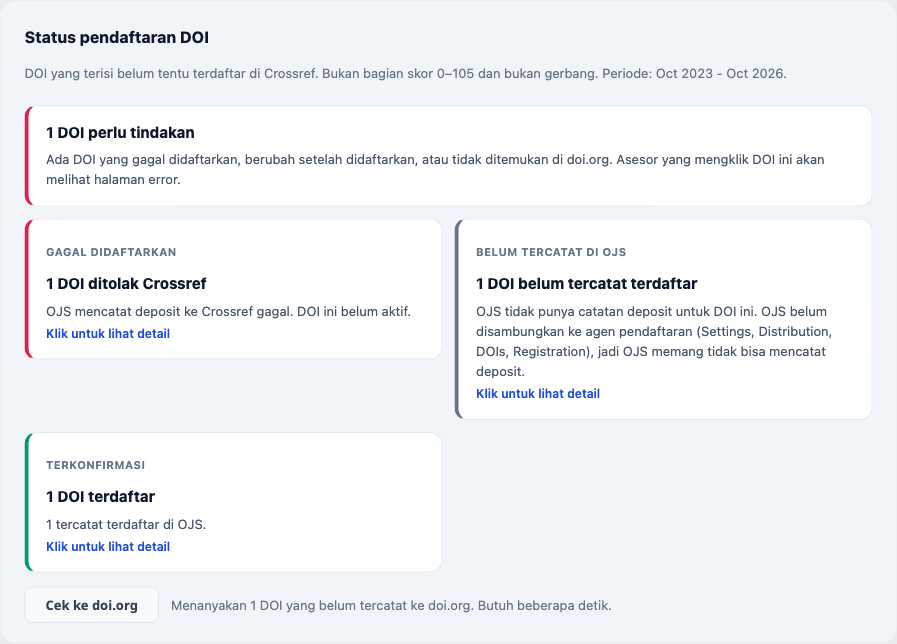Click the '1 tercatat terdaftar di OJS.' text
This screenshot has width=897, height=644.
click(x=126, y=524)
